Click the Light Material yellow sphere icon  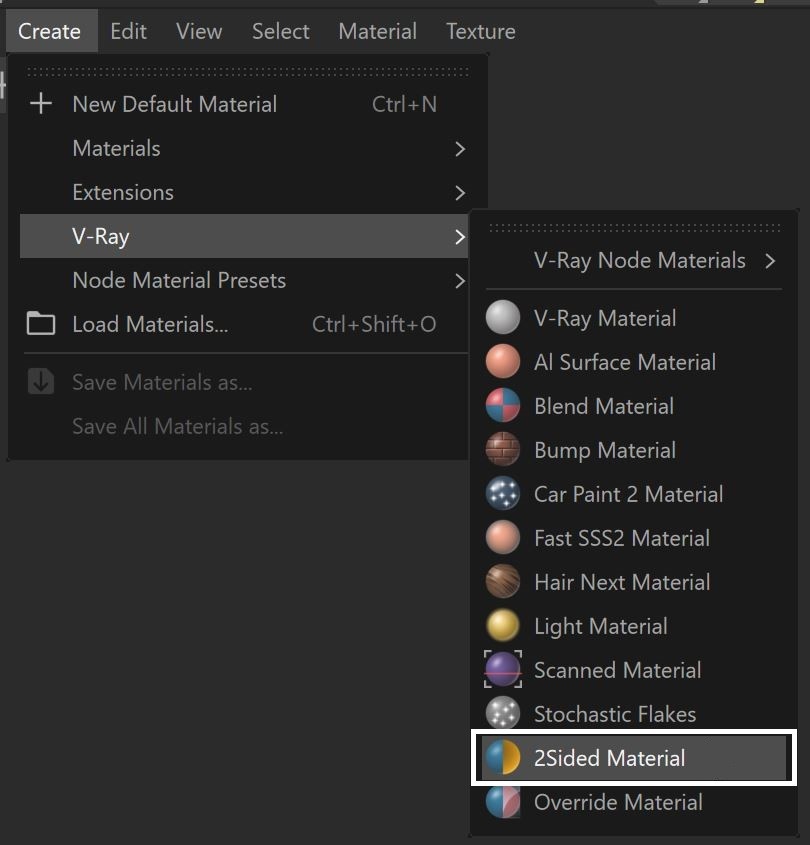(x=502, y=626)
